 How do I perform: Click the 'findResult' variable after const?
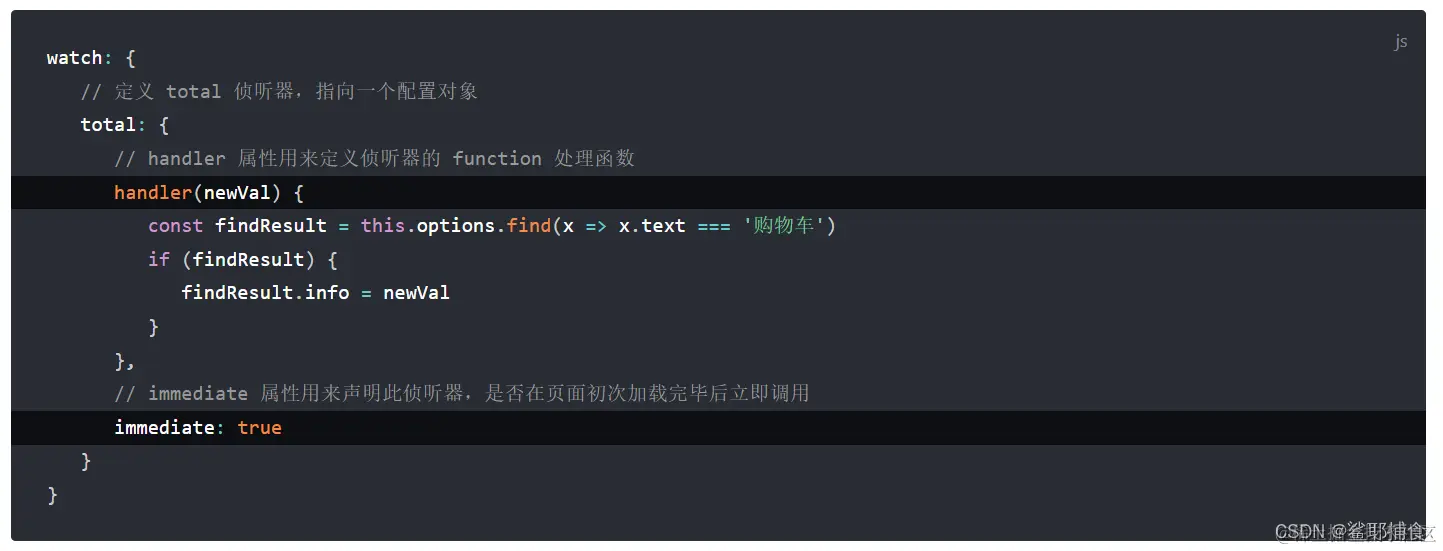click(270, 226)
